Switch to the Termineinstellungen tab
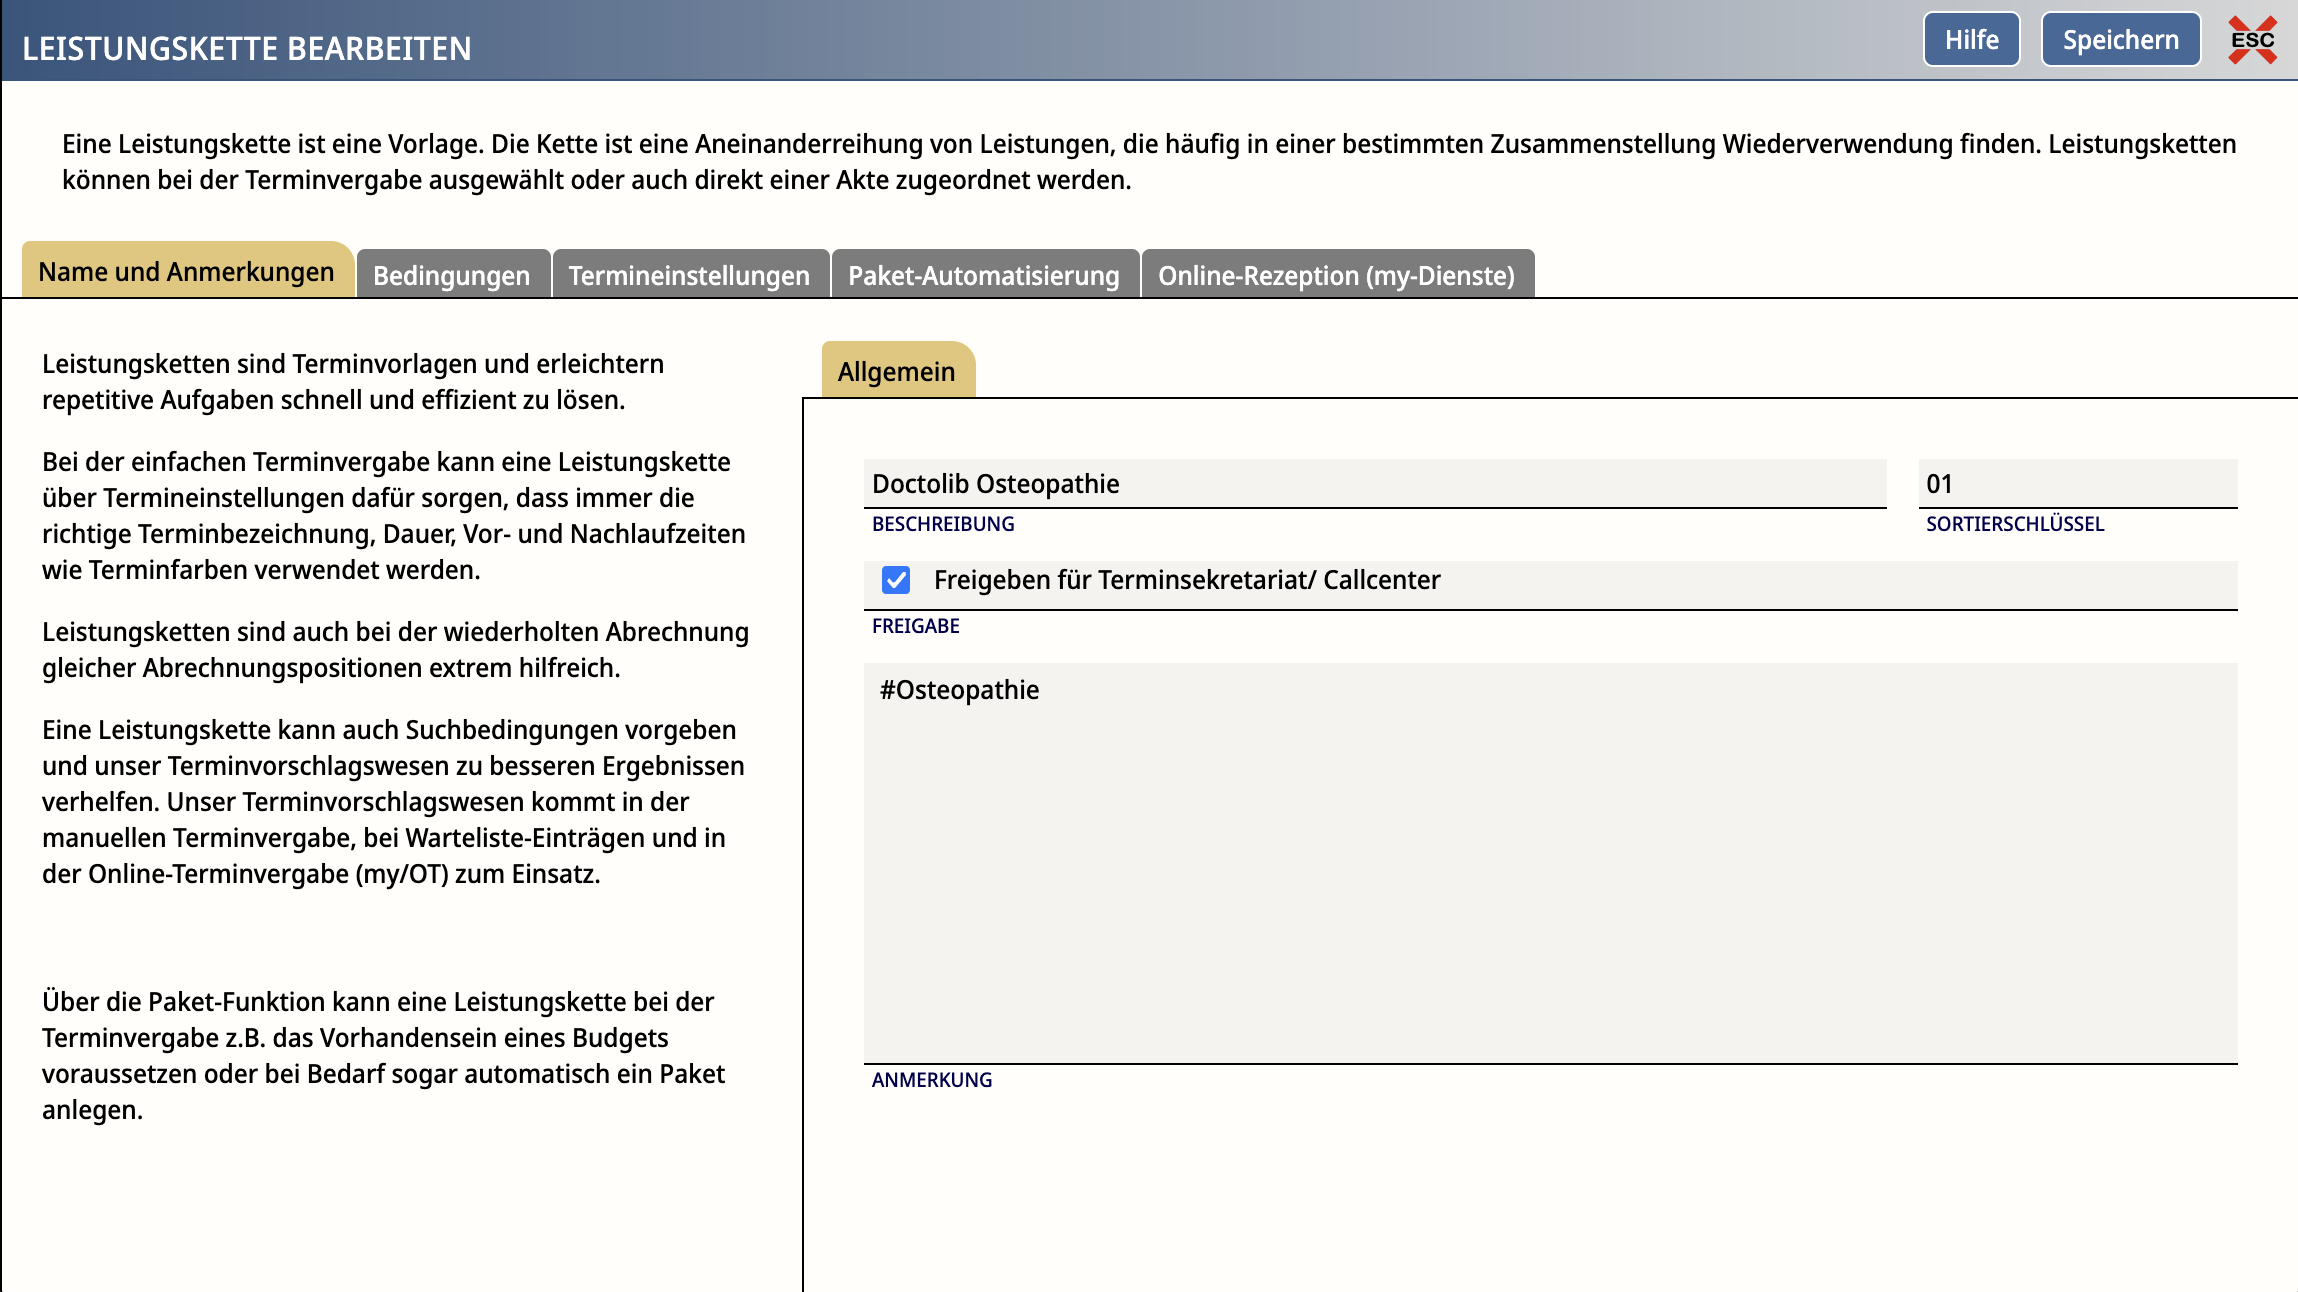 pyautogui.click(x=689, y=275)
